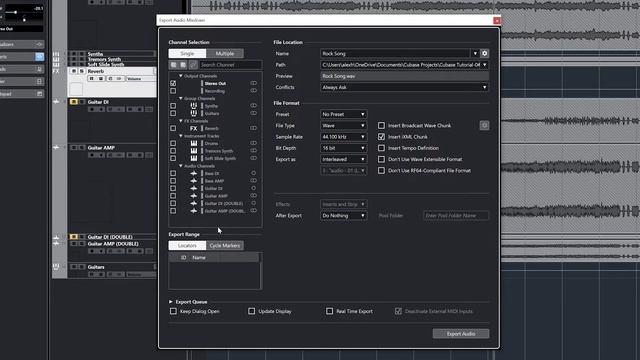Click the Reverb channel-width icon in list
The height and width of the screenshot is (360, 640).
[x=253, y=128]
